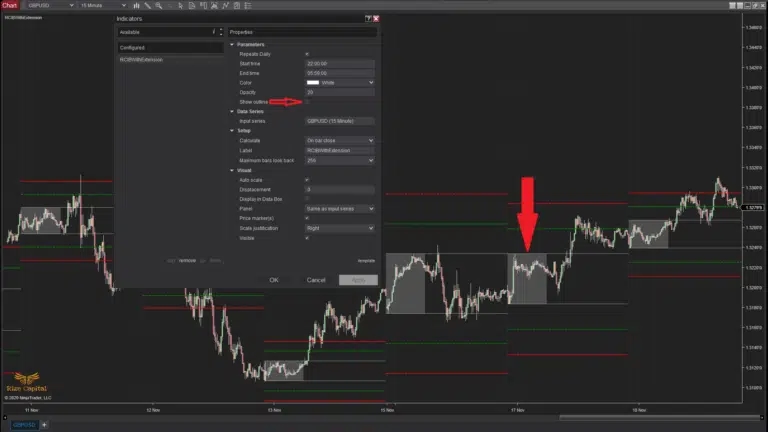
Task: Open the Calculate dropdown
Action: pyautogui.click(x=340, y=140)
